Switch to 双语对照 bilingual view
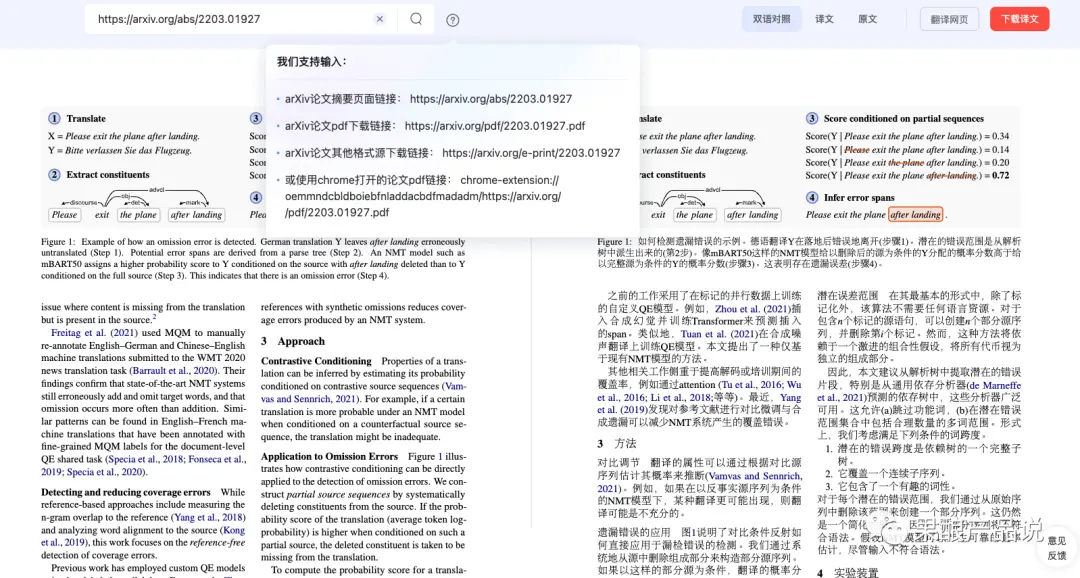The image size is (1080, 578). coord(771,19)
